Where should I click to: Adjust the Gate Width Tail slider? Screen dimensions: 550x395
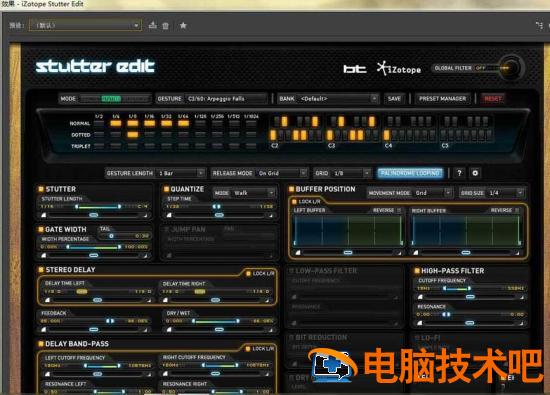pos(123,236)
